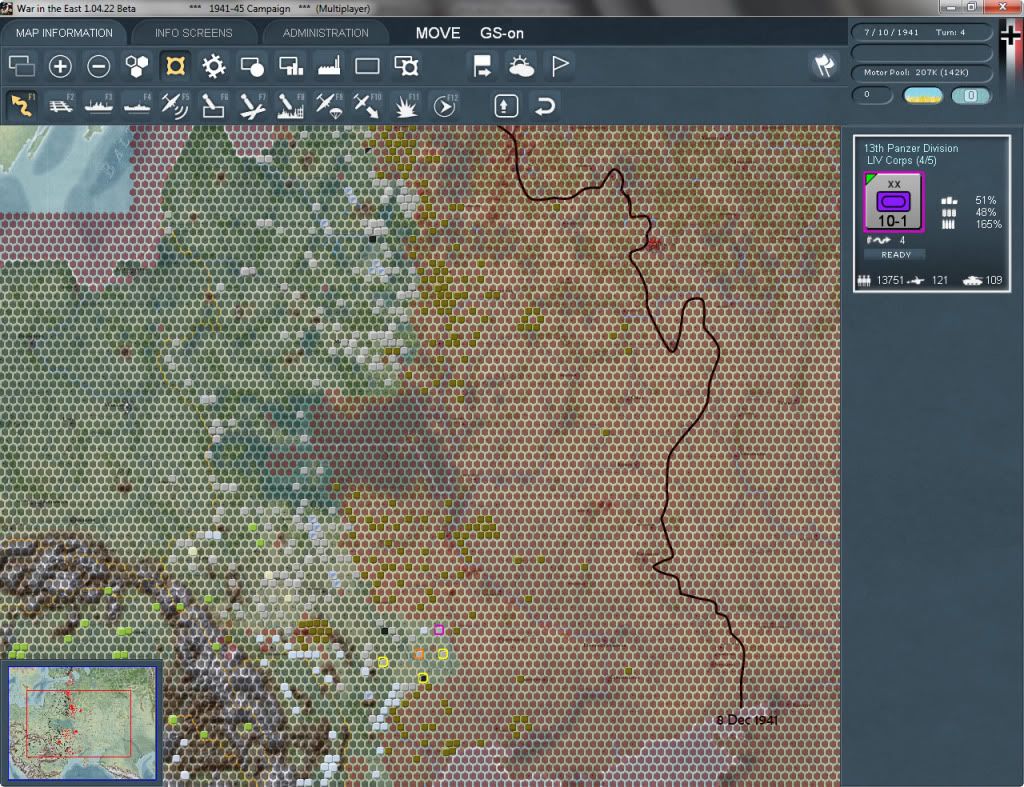
Task: Click the pennant flag icon
Action: click(560, 66)
